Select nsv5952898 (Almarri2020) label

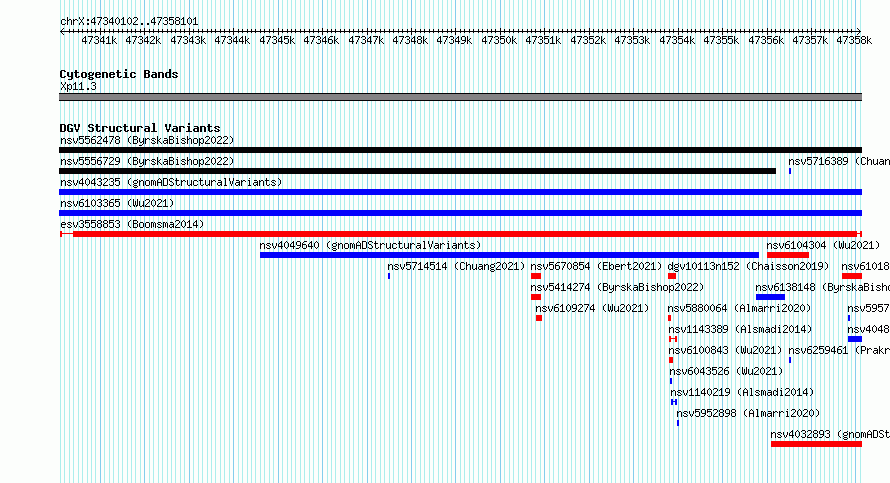[748, 413]
